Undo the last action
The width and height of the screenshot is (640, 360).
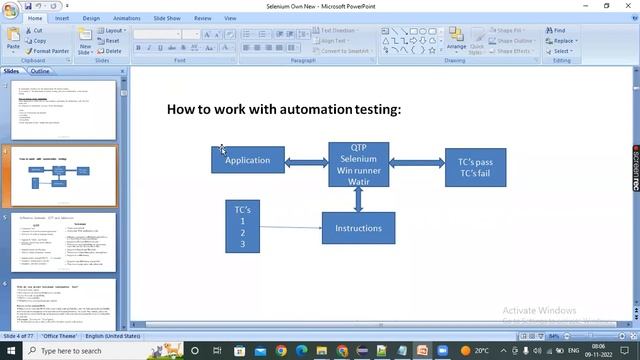(x=39, y=6)
